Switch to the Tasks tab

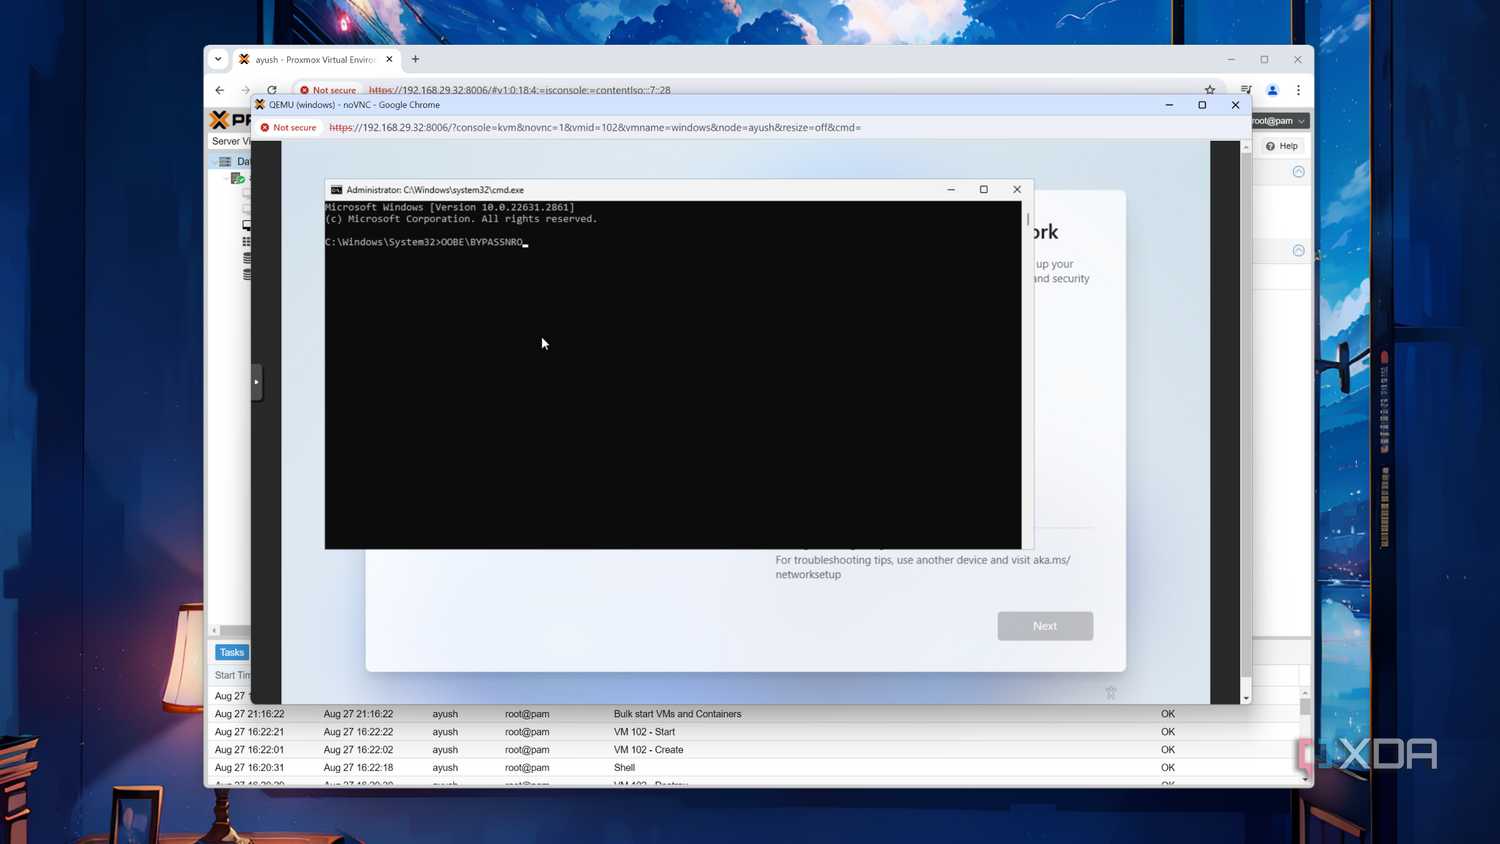click(x=232, y=652)
